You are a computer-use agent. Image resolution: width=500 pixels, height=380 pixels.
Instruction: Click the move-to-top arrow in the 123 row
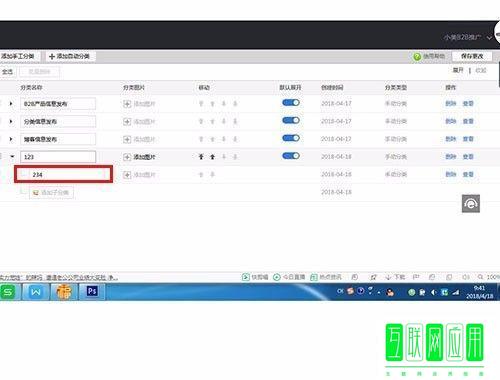(201, 157)
